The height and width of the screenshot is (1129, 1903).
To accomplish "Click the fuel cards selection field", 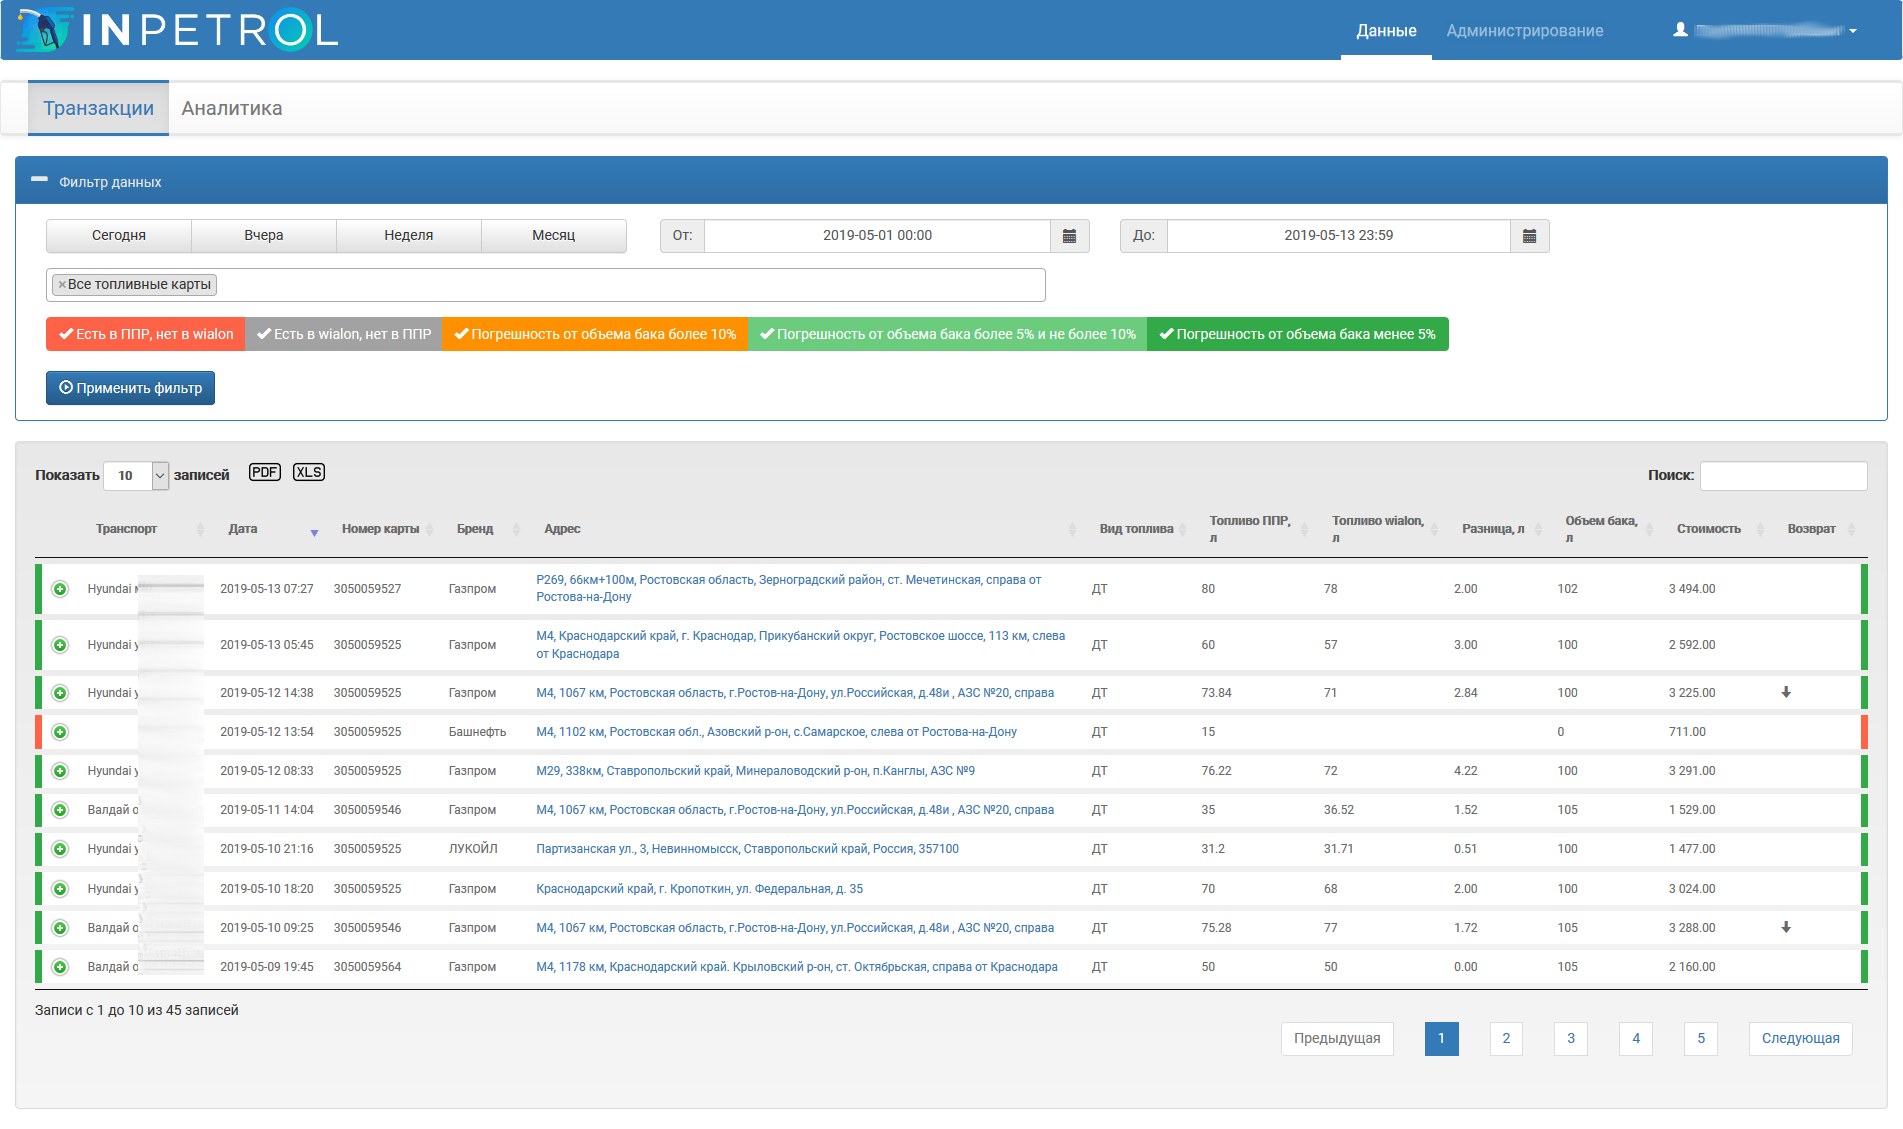I will (545, 285).
